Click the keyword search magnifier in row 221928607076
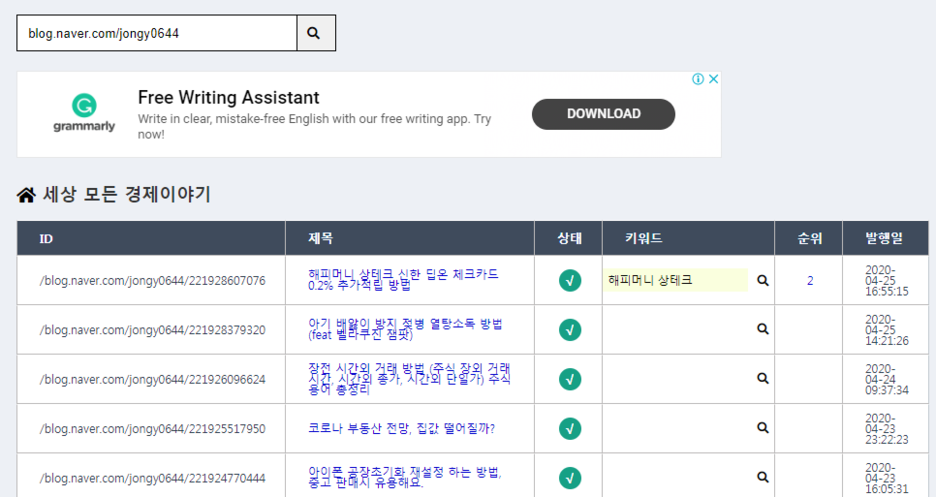This screenshot has width=936, height=497. [x=763, y=280]
